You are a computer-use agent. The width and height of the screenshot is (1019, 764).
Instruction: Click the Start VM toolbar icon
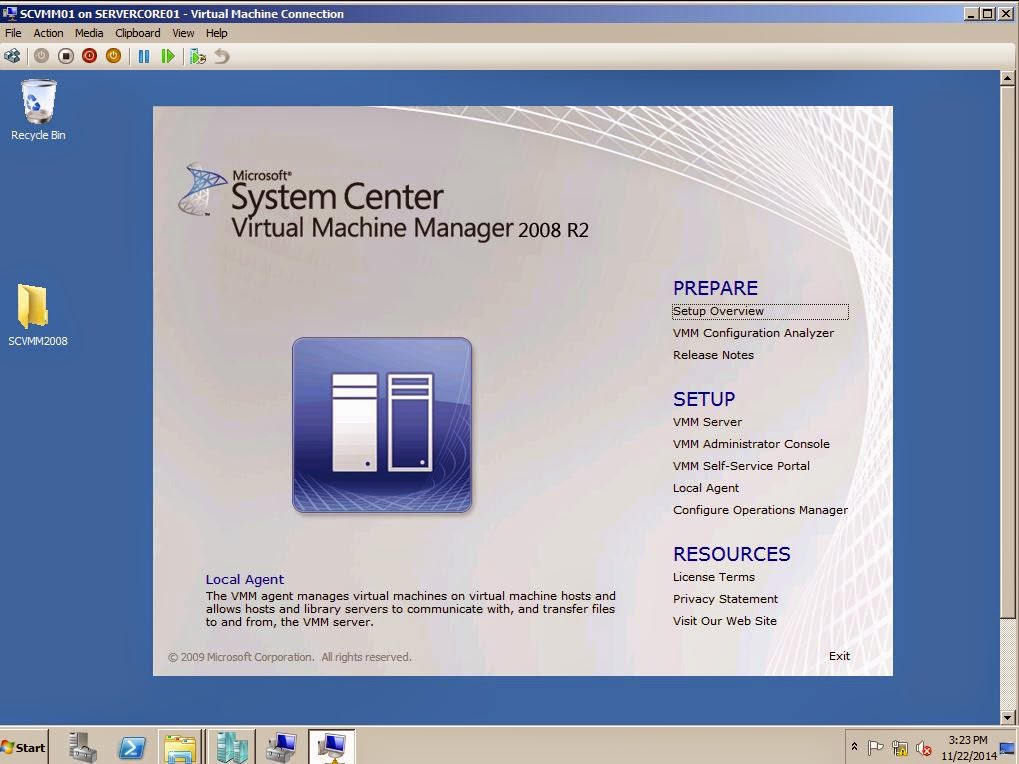point(42,57)
